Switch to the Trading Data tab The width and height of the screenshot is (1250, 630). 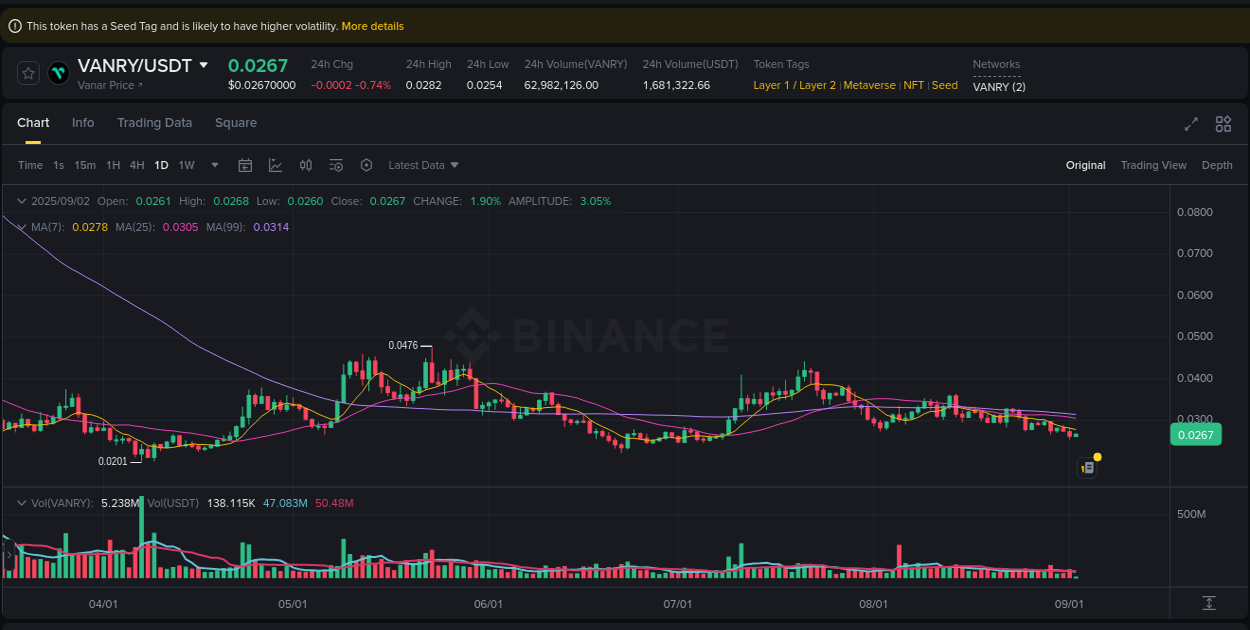click(x=155, y=122)
